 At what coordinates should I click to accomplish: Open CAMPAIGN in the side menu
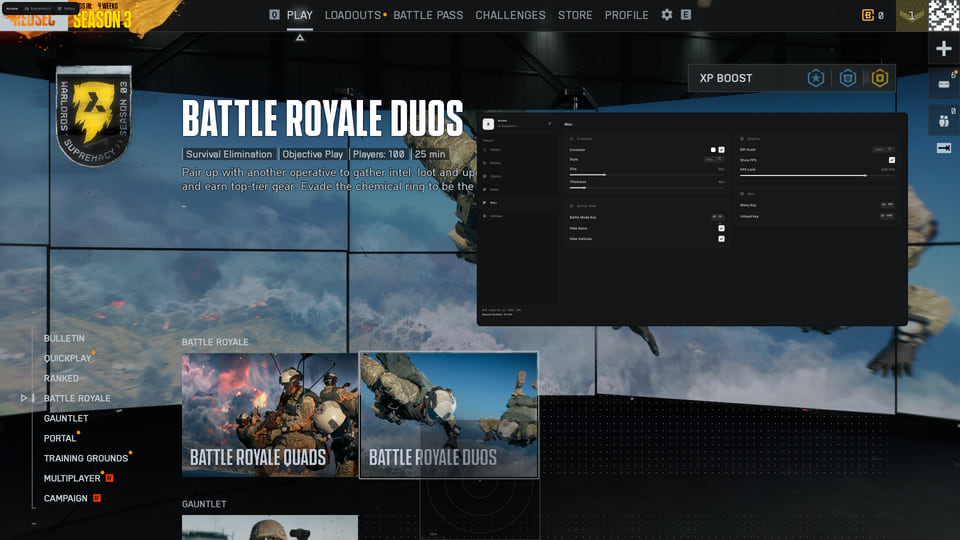[x=66, y=498]
